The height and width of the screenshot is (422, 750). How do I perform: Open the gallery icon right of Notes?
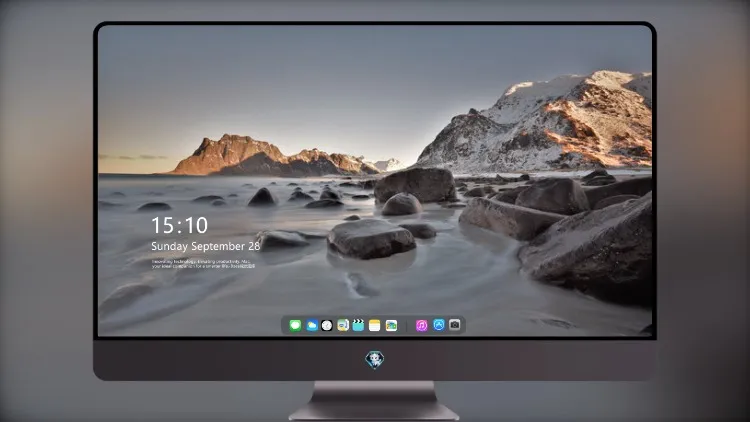click(x=391, y=325)
